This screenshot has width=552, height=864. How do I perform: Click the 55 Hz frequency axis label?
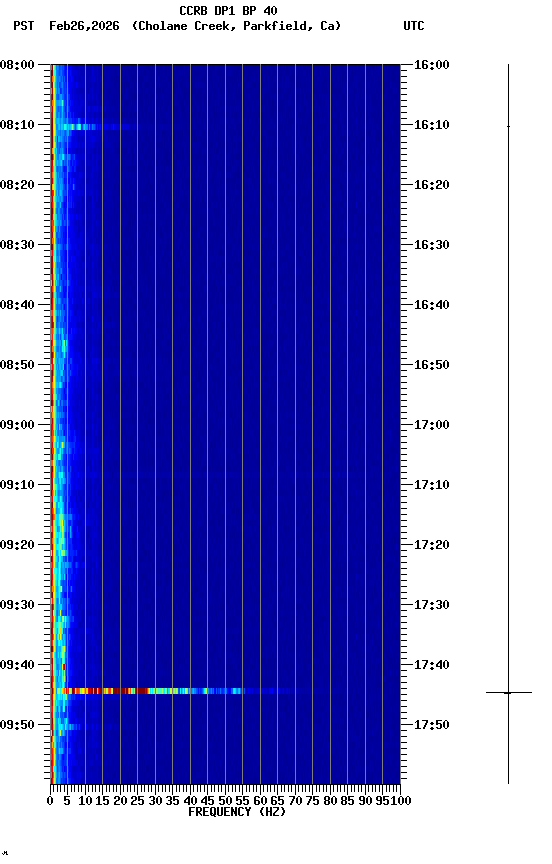click(242, 801)
